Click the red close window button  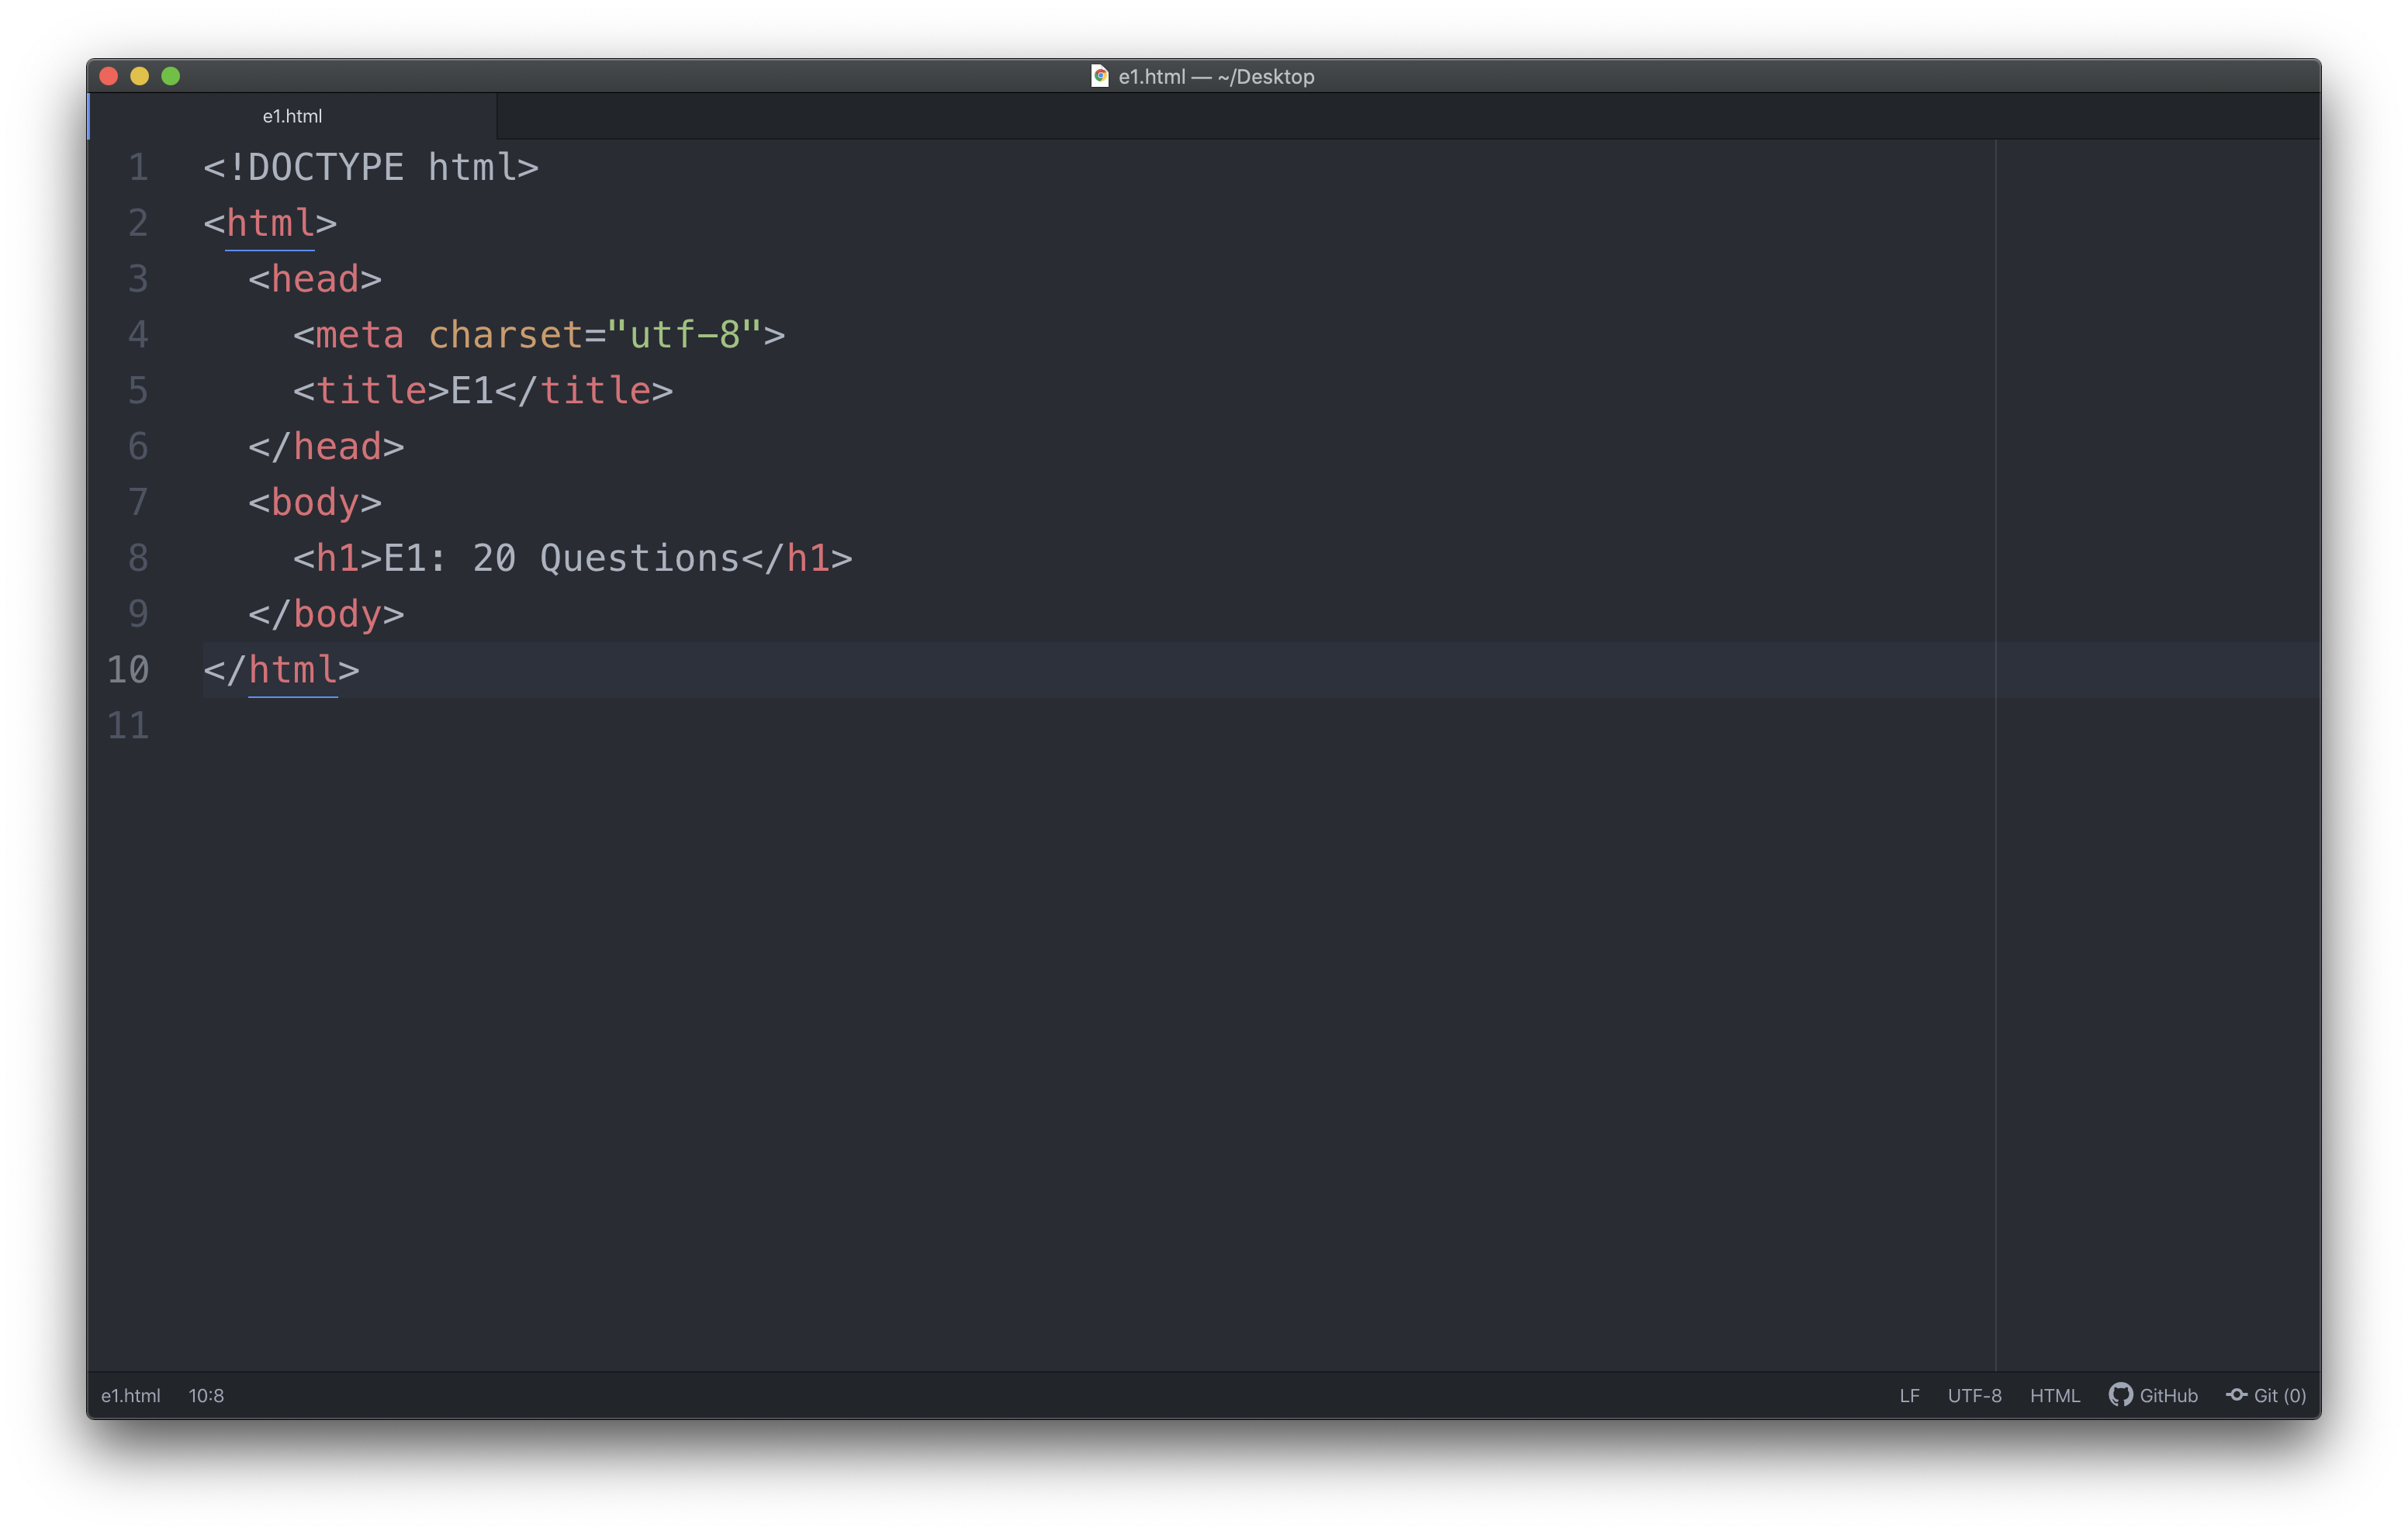click(x=109, y=76)
